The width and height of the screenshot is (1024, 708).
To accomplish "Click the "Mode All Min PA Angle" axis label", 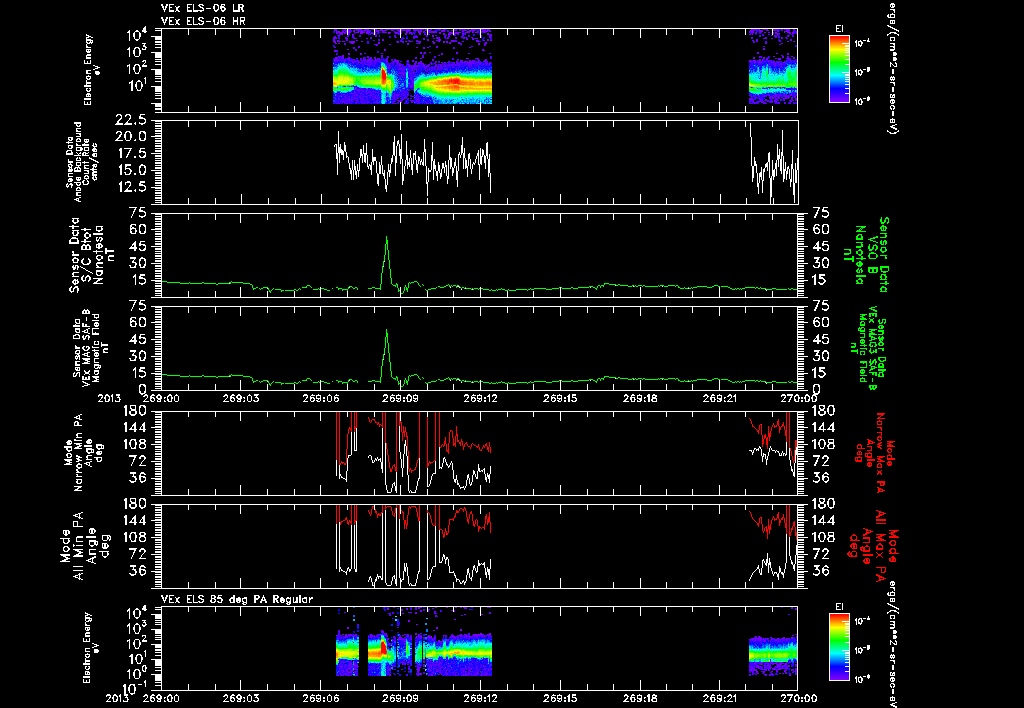I will 84,546.
